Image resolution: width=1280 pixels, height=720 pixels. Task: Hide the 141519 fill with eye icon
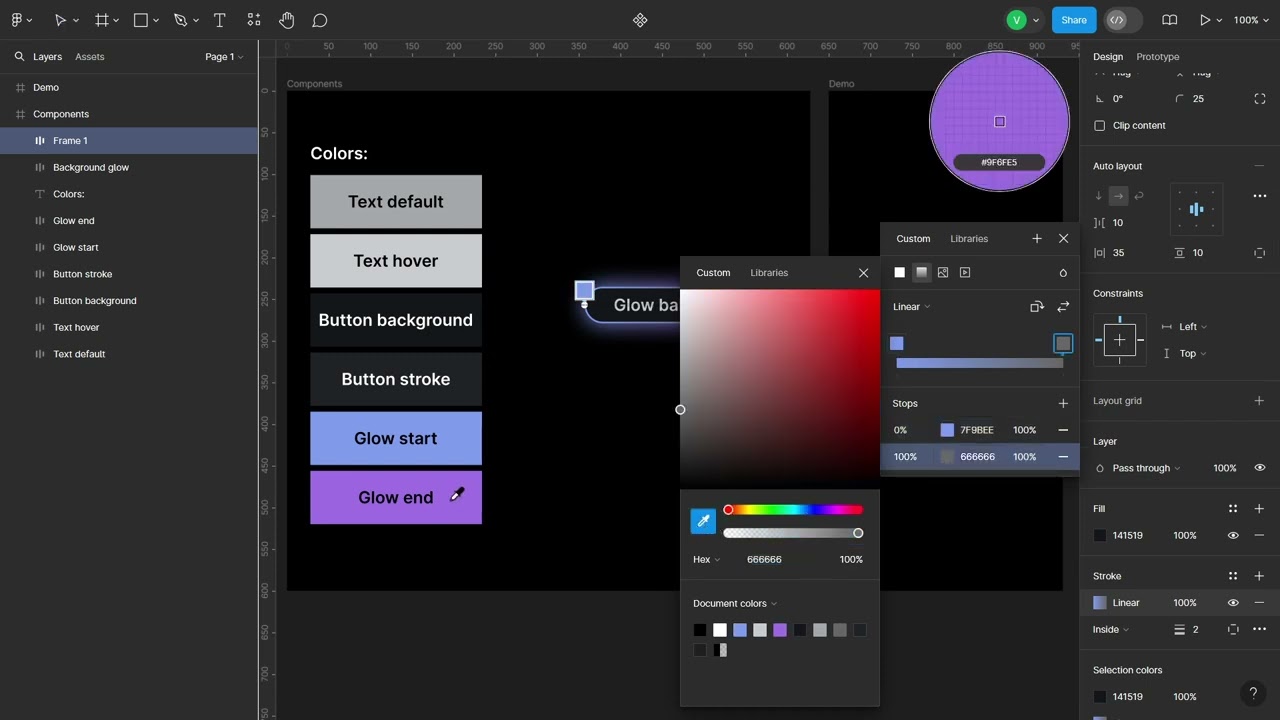[x=1233, y=536]
